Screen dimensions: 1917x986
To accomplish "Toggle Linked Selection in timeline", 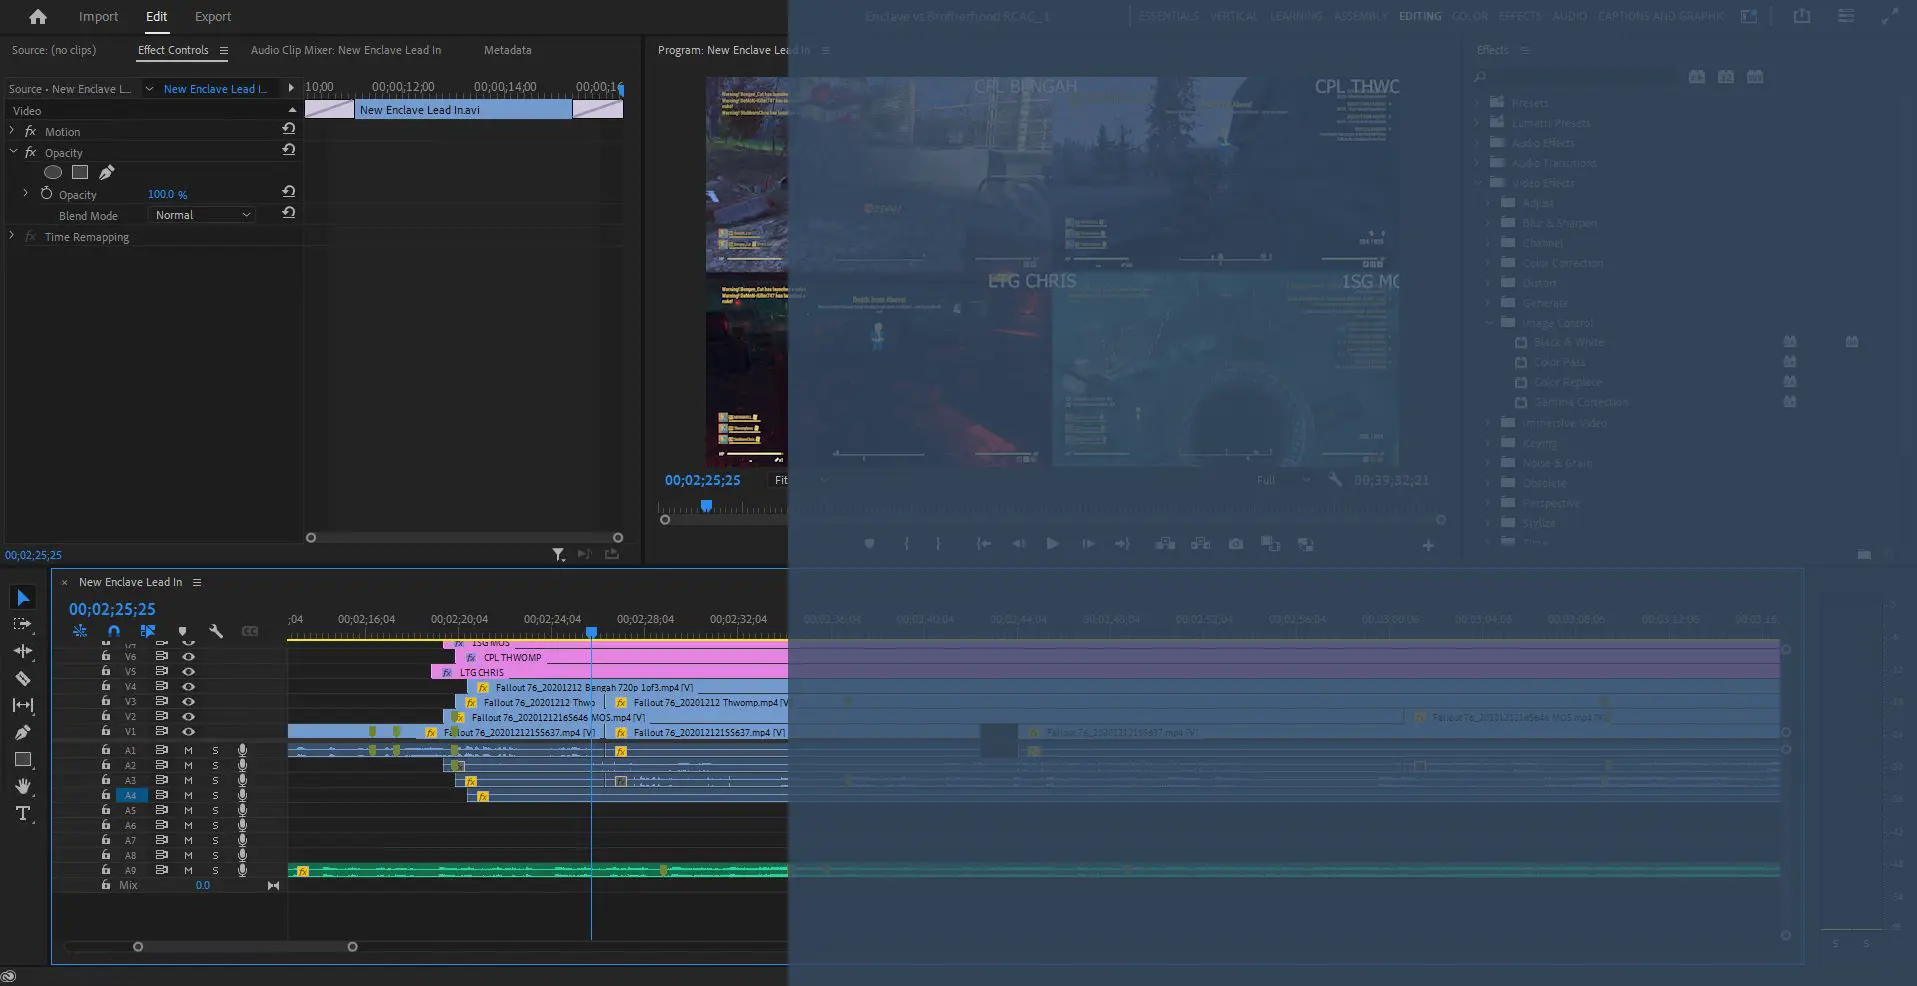I will pyautogui.click(x=148, y=631).
